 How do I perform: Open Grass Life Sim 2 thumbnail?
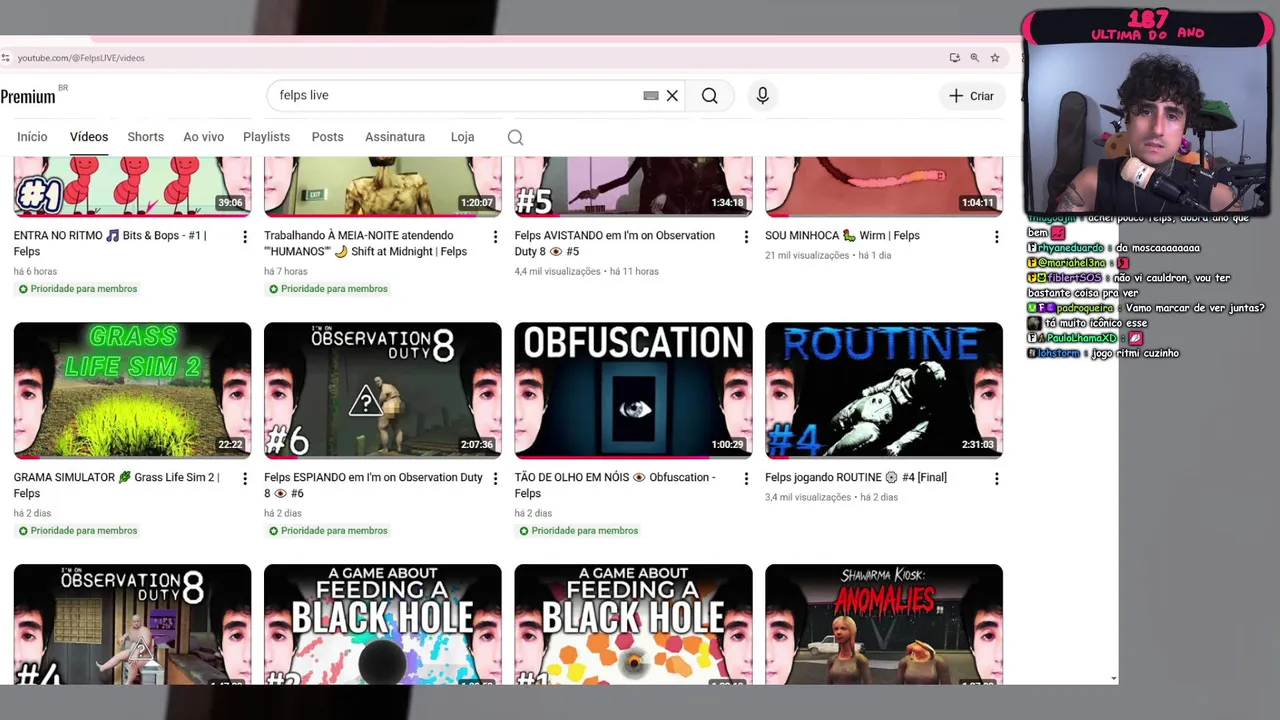132,390
